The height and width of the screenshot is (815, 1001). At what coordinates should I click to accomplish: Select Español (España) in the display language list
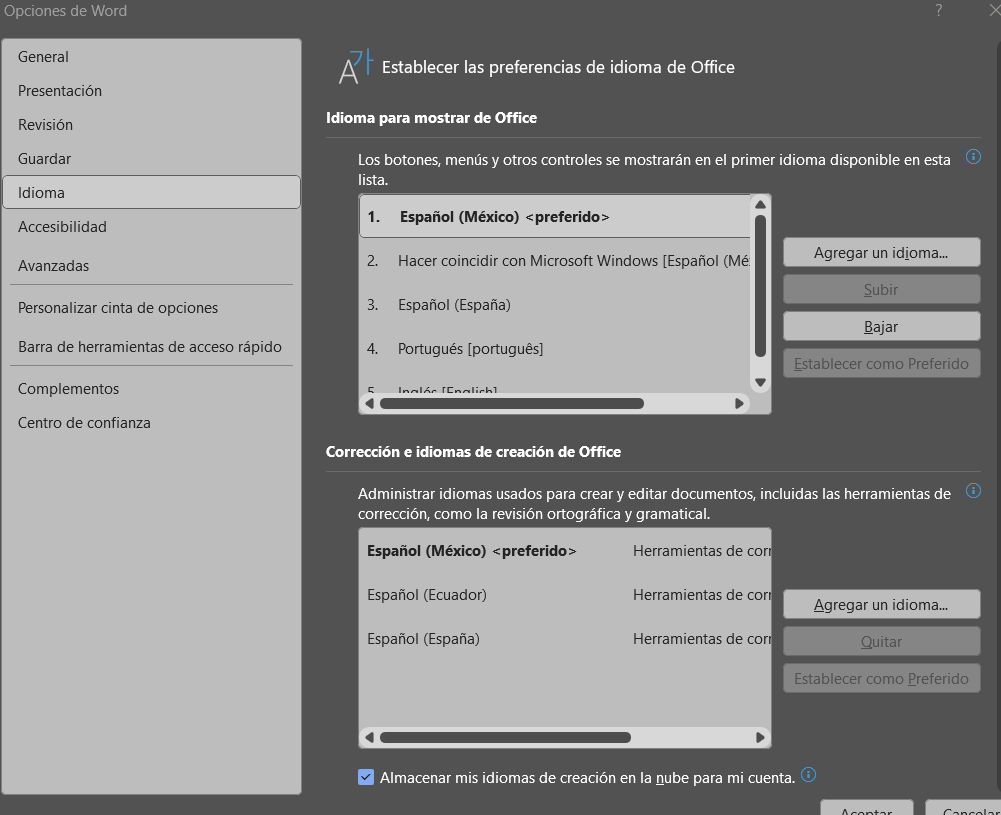[555, 304]
